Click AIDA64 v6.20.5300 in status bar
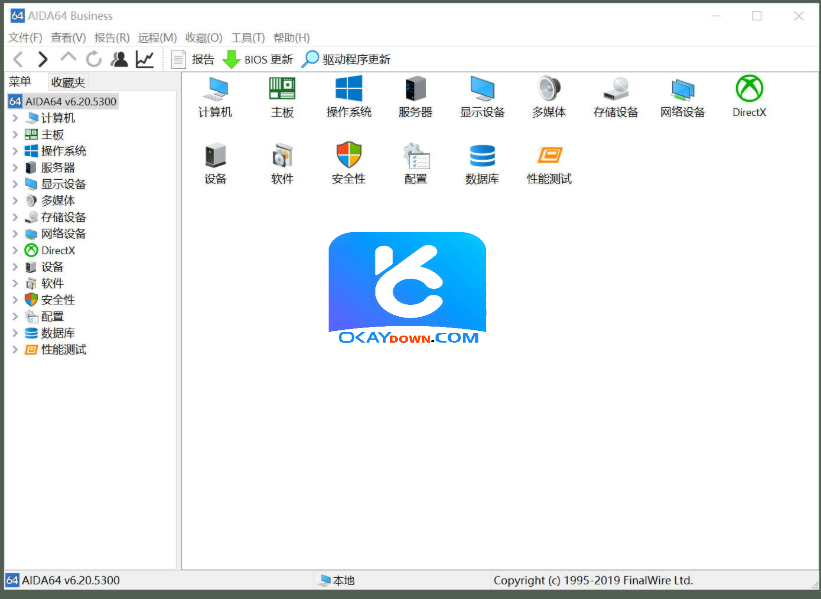 click(63, 580)
